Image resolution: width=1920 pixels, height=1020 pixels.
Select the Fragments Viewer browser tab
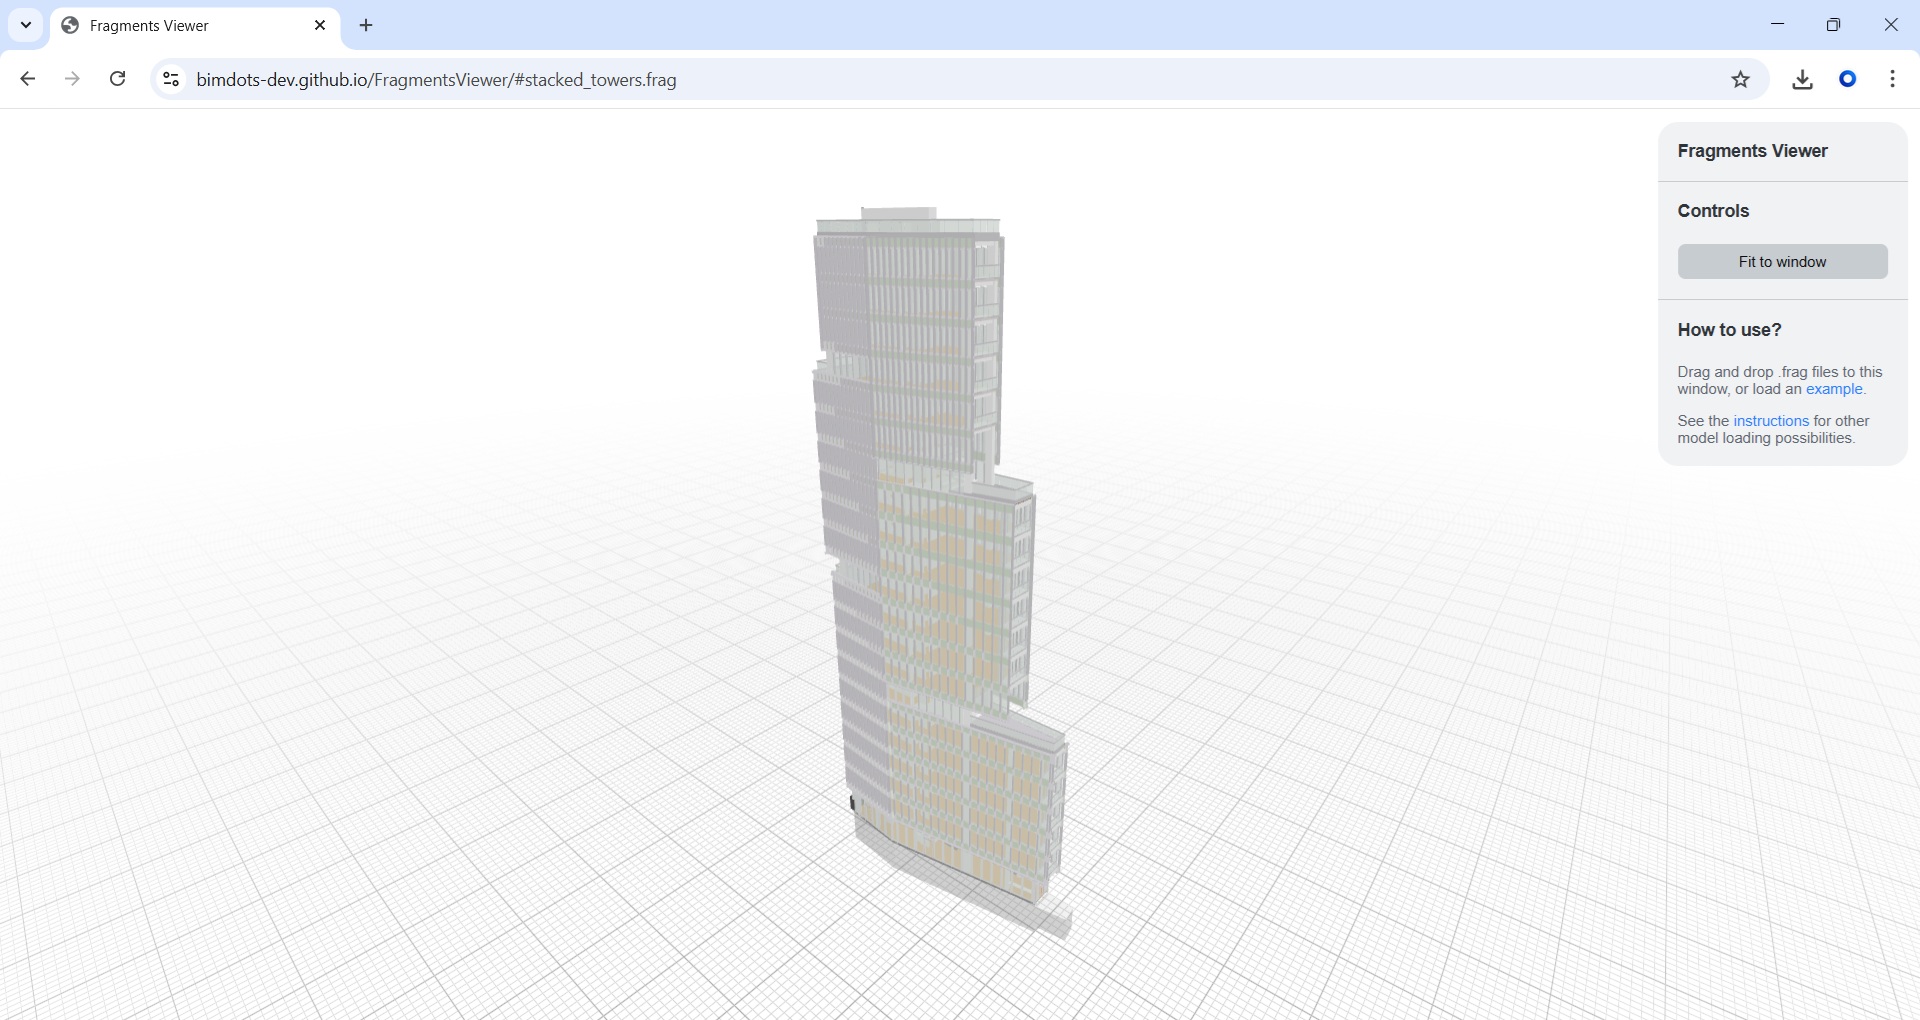click(180, 26)
